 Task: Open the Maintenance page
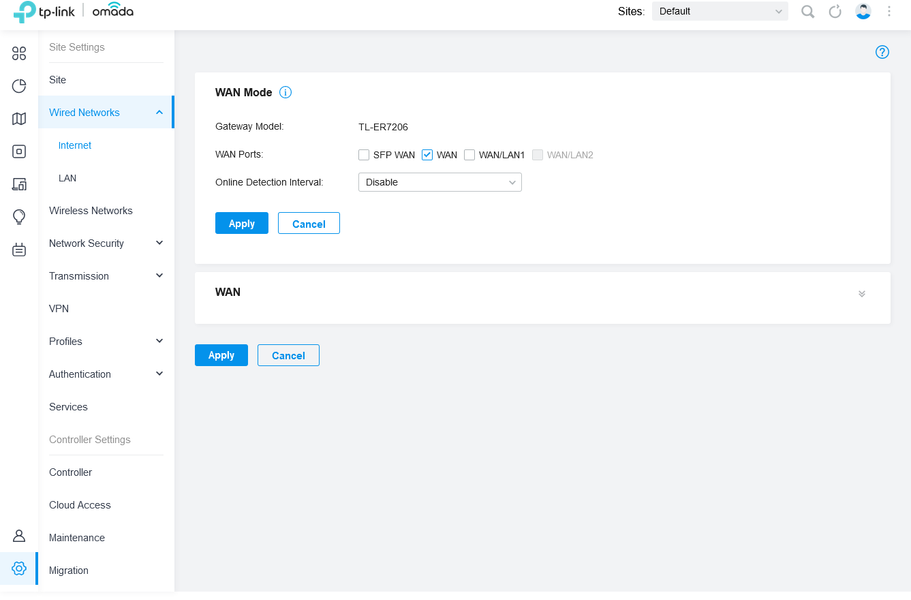tap(77, 538)
